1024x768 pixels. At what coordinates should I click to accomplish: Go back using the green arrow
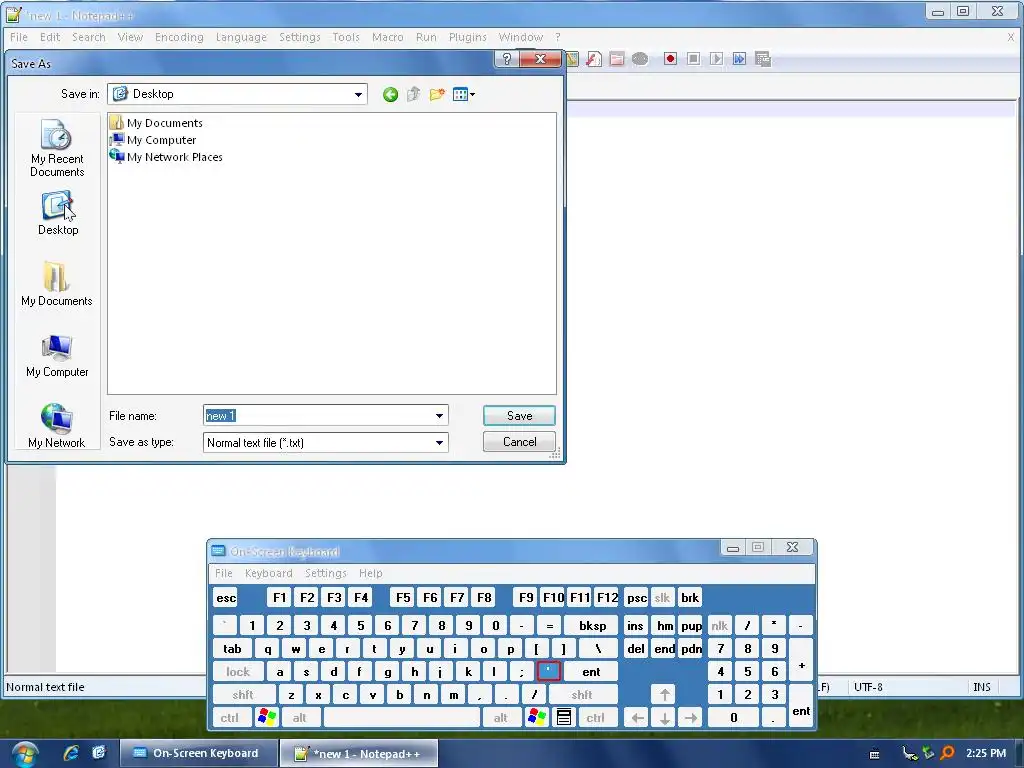click(x=390, y=95)
